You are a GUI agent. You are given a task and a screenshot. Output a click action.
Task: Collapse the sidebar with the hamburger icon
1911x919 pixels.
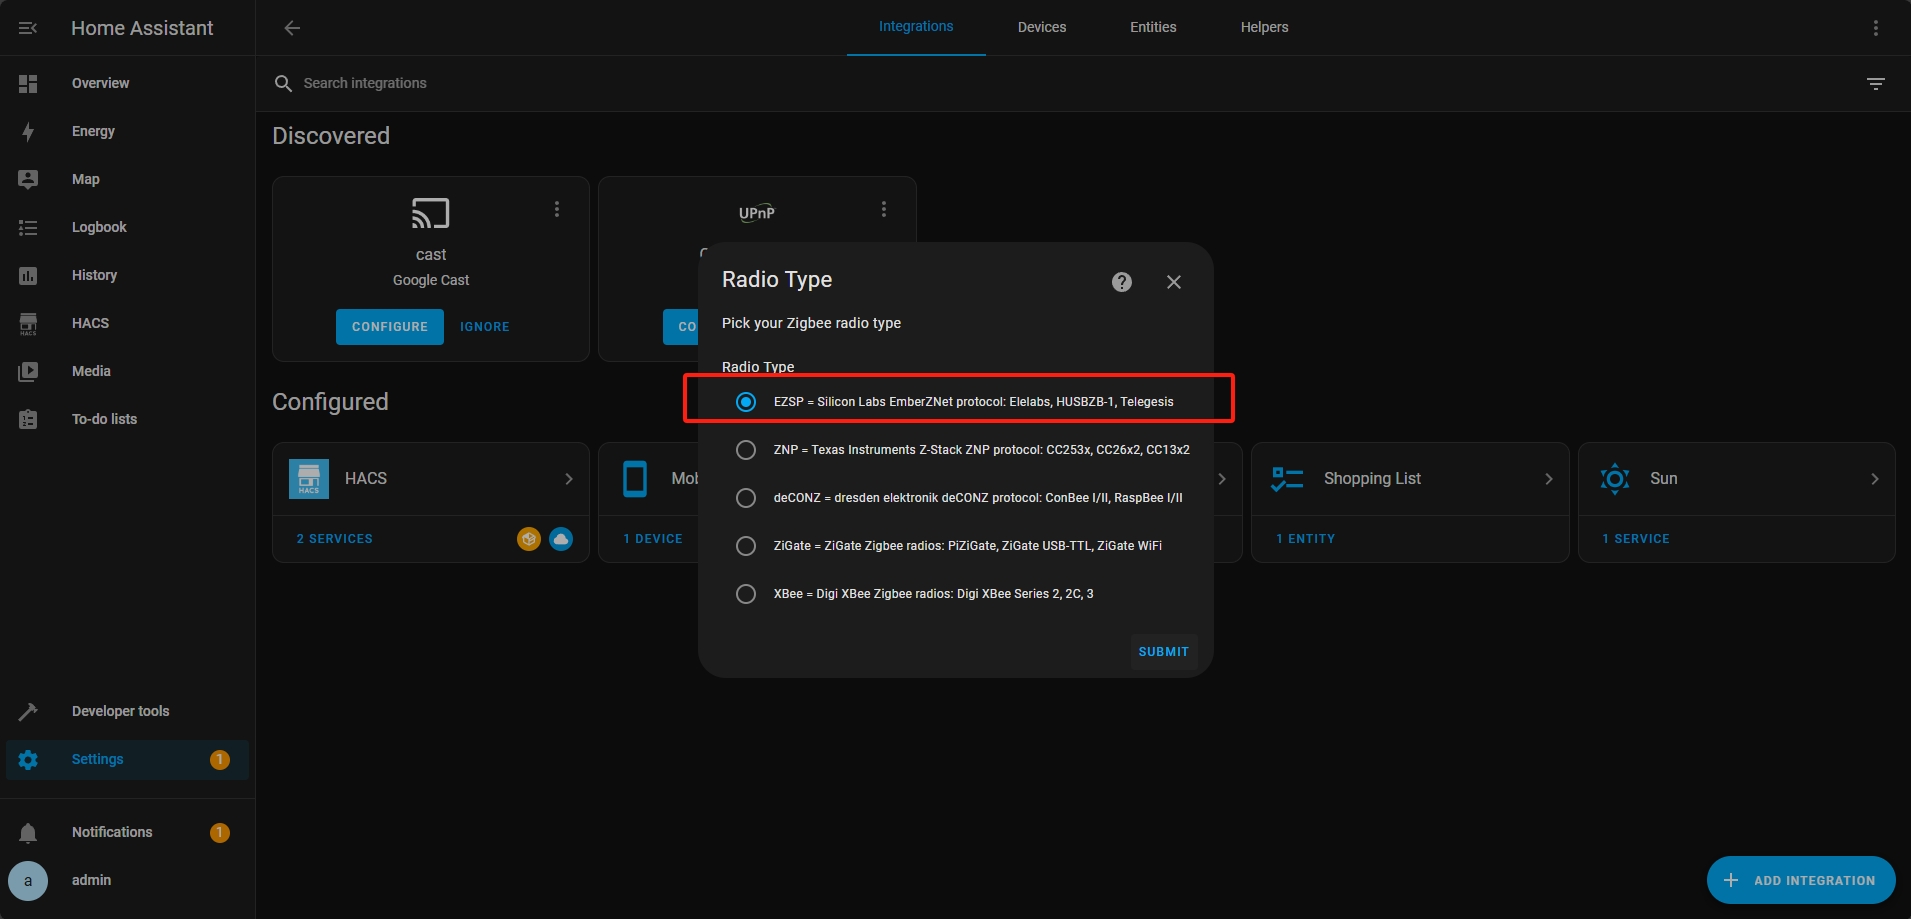28,28
